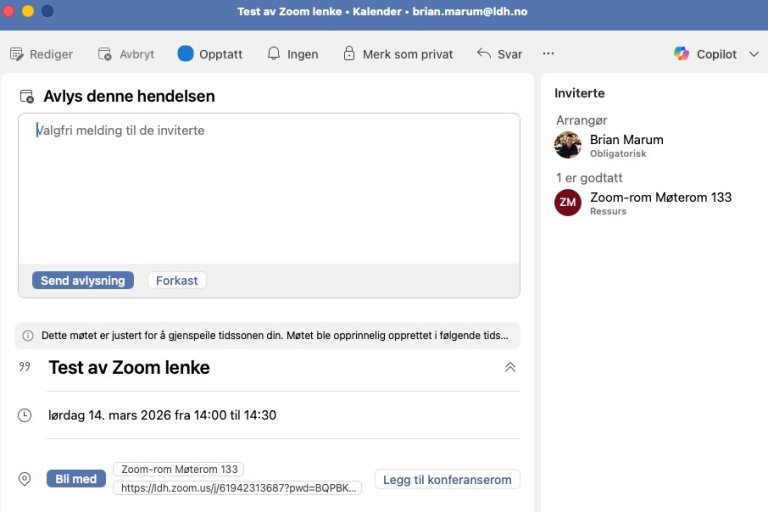Click the clock icon beside the date

[x=24, y=415]
